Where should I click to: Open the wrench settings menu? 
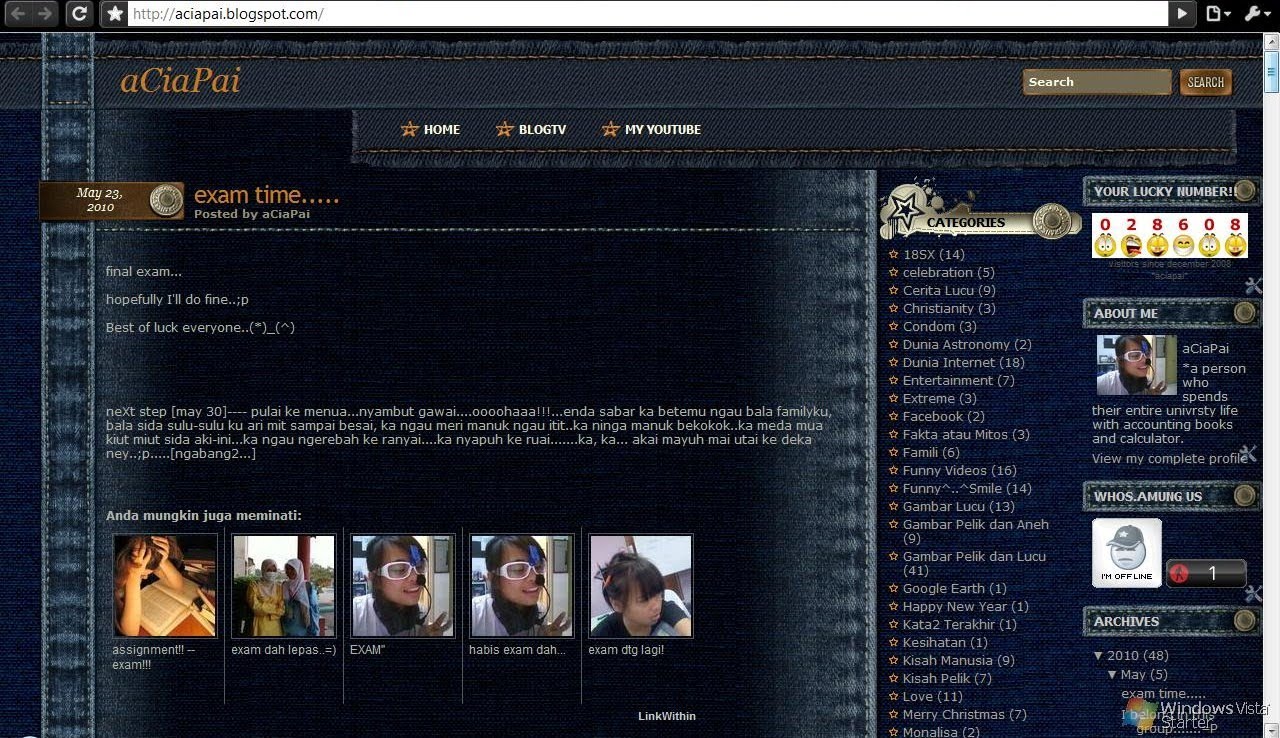click(1256, 14)
